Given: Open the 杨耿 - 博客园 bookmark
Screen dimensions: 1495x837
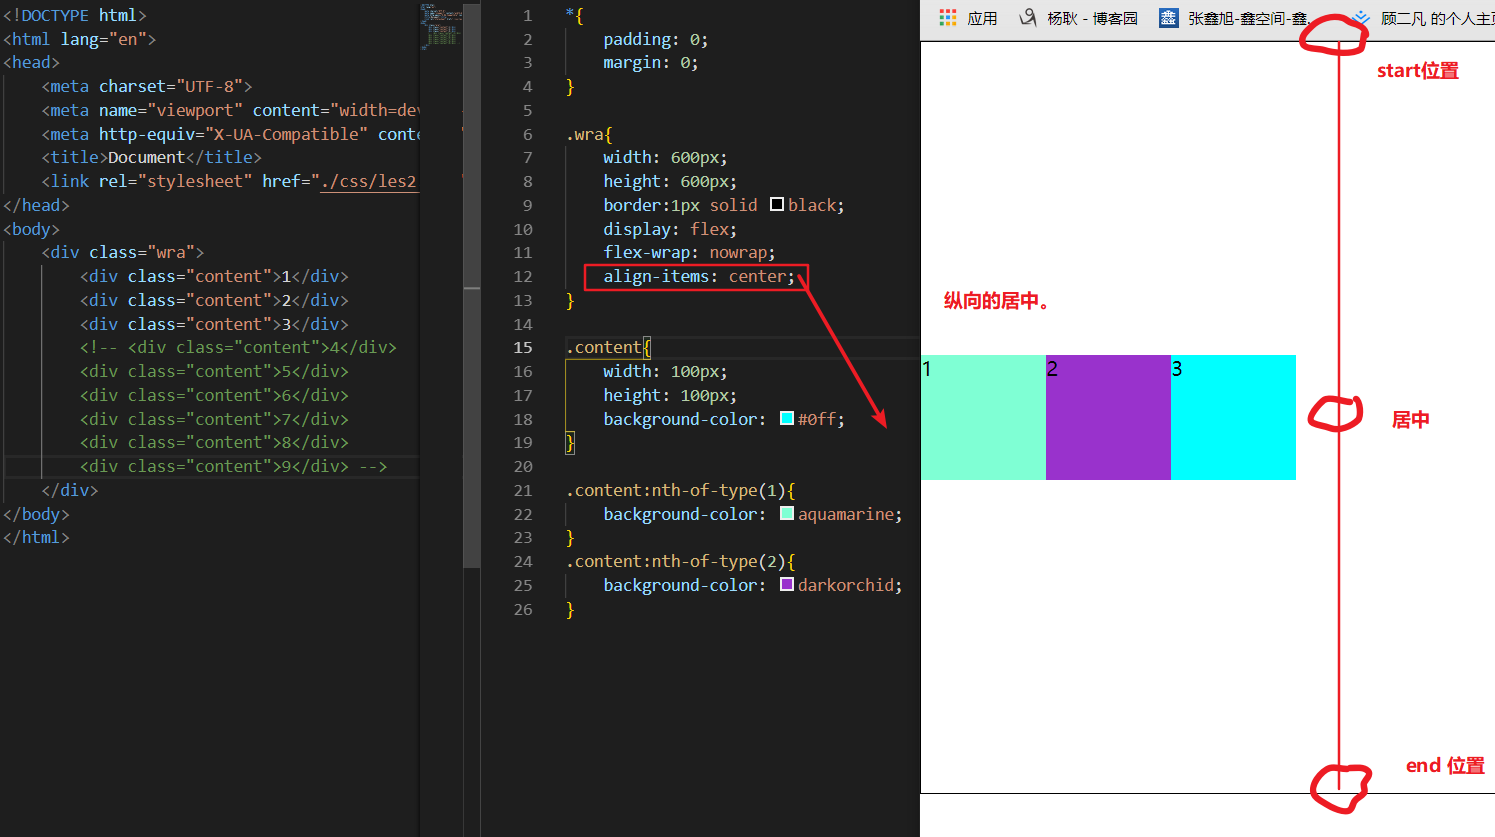Looking at the screenshot, I should [x=1091, y=18].
